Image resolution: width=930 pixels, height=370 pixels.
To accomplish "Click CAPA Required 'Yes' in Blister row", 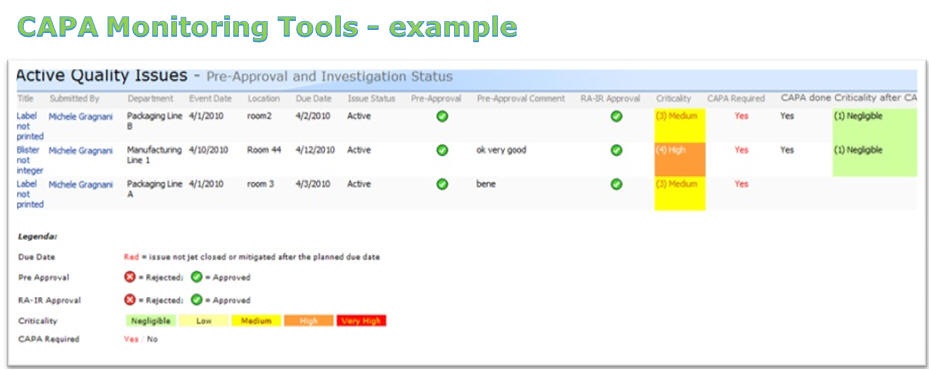I will pos(741,150).
